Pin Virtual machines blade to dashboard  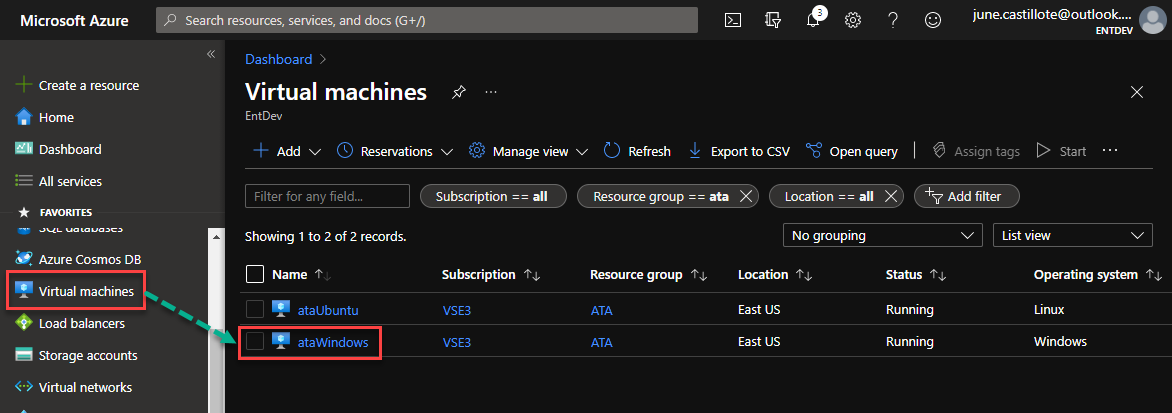click(x=458, y=92)
